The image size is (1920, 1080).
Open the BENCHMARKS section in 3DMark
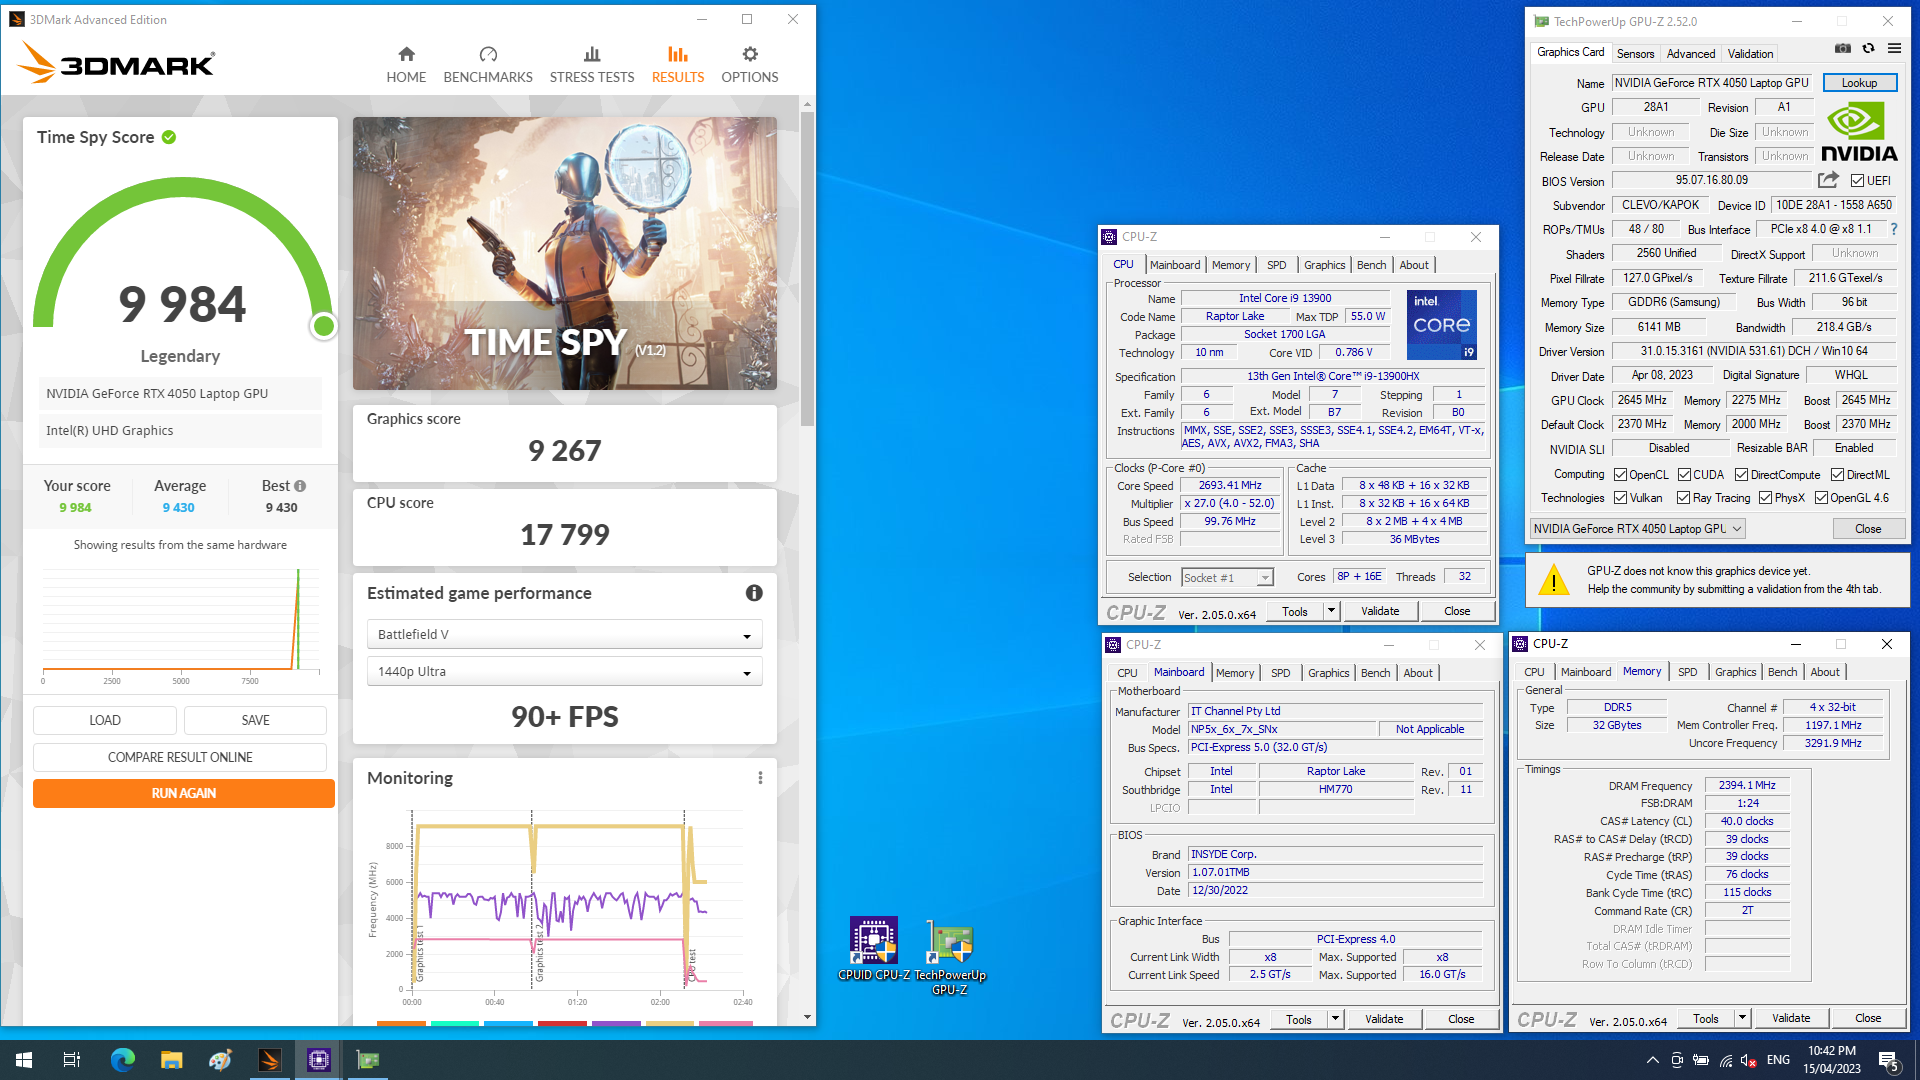coord(488,65)
